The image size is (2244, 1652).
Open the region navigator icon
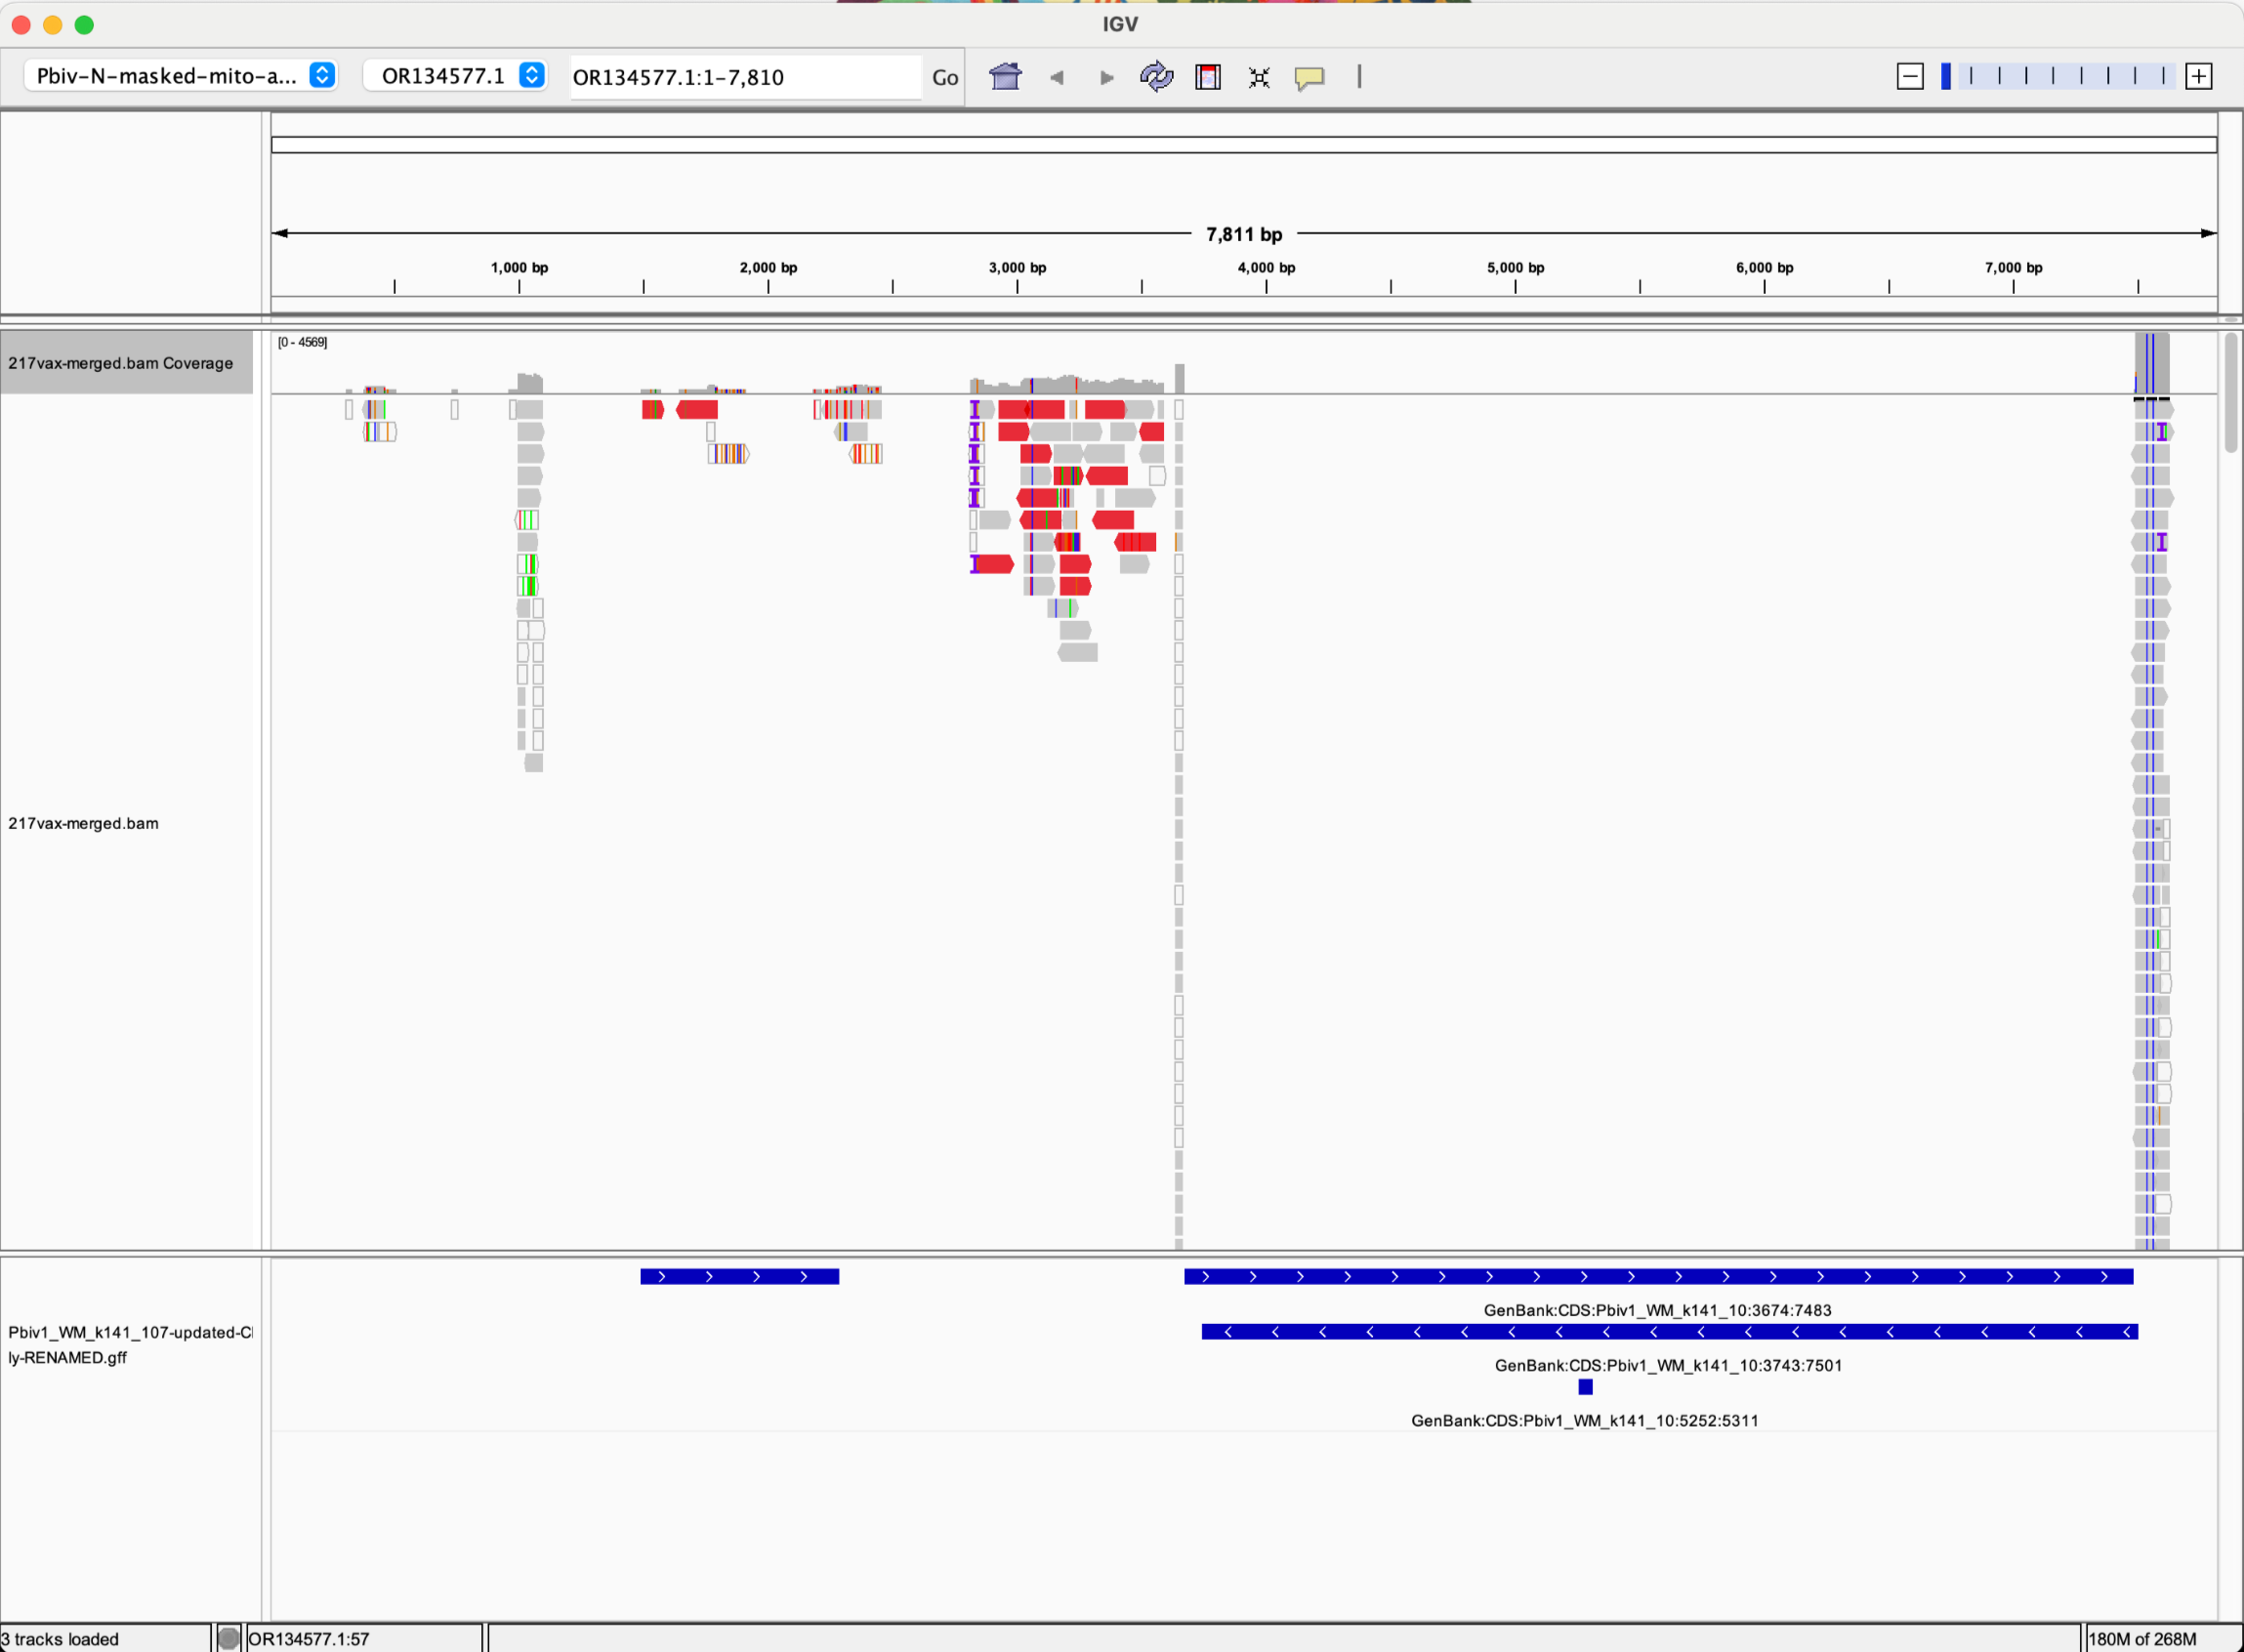click(x=1208, y=77)
